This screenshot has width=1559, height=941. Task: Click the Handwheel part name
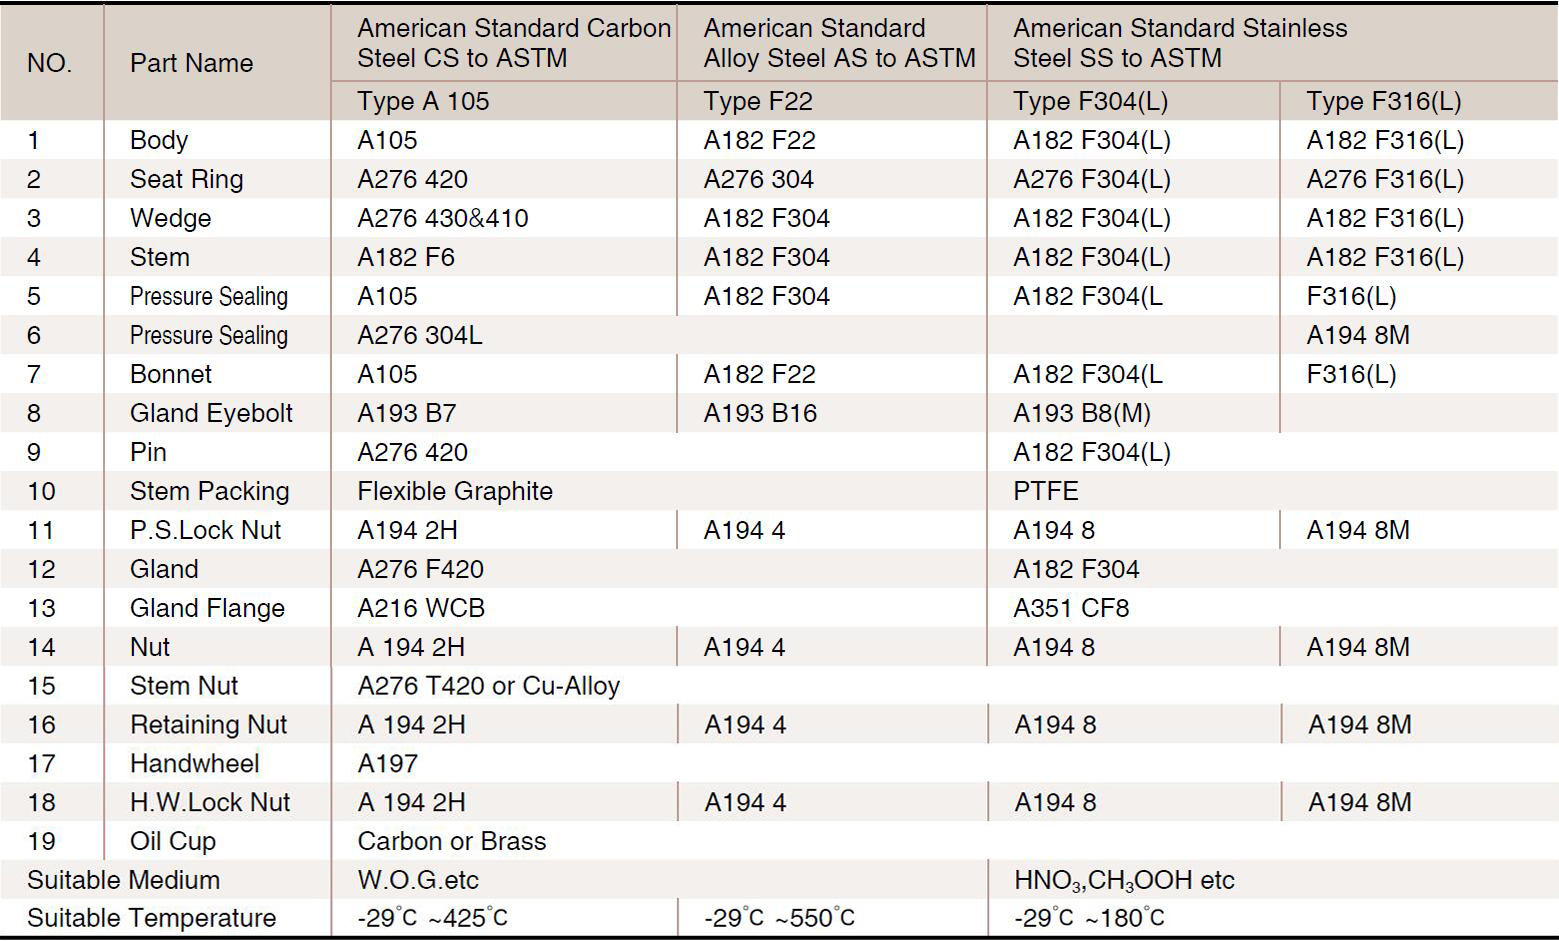point(194,764)
